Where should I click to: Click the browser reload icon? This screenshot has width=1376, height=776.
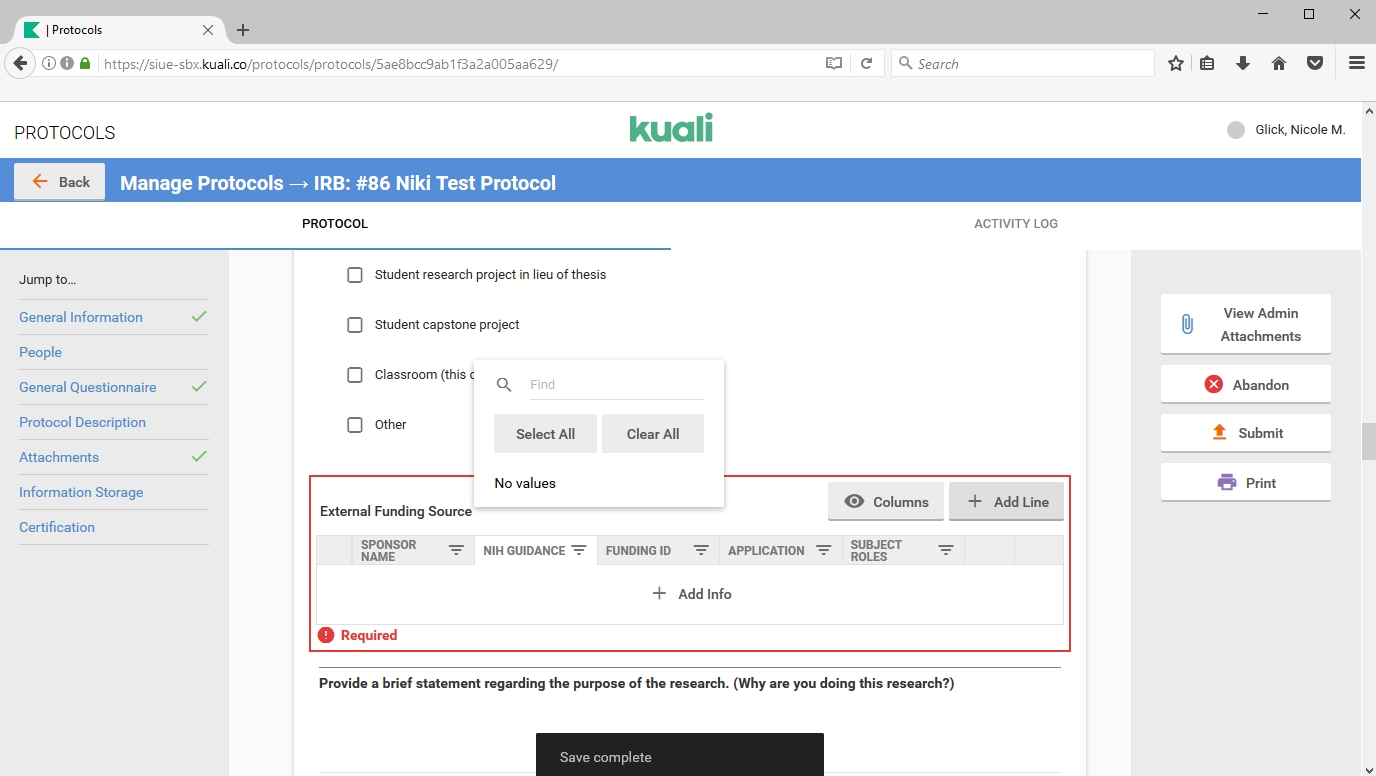pyautogui.click(x=867, y=63)
